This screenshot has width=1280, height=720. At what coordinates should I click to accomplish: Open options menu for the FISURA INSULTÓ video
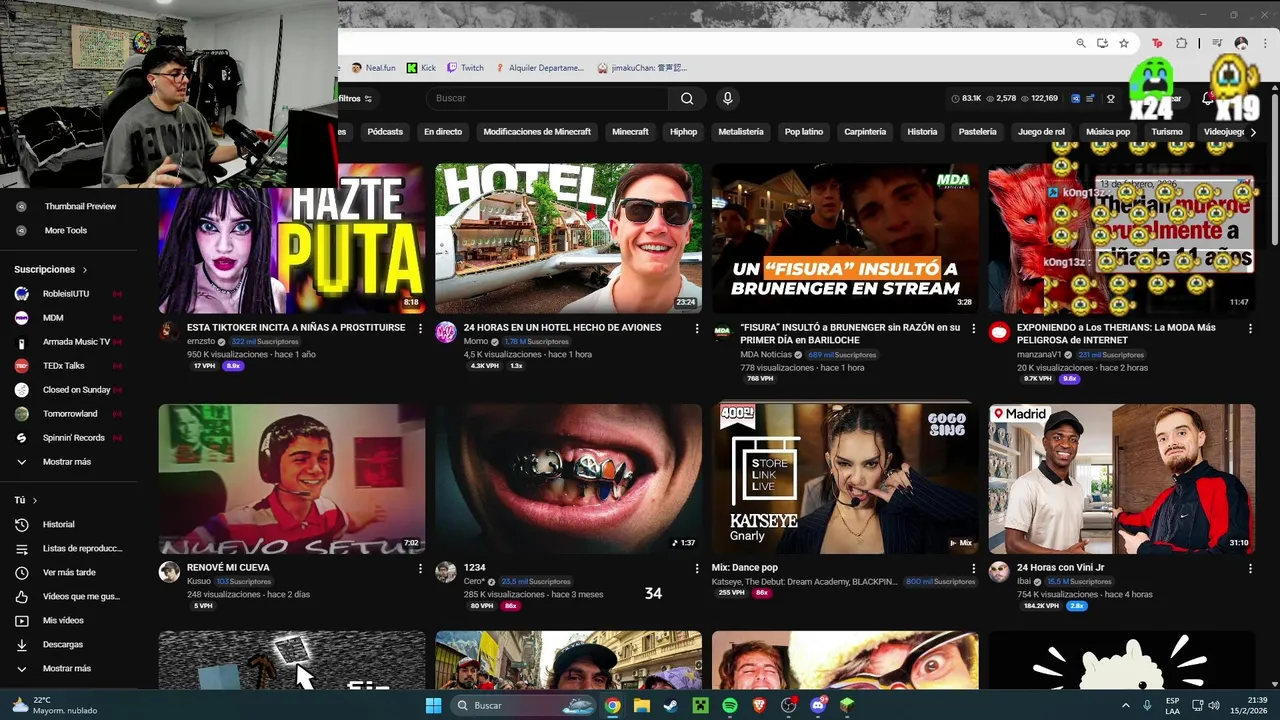click(x=974, y=328)
